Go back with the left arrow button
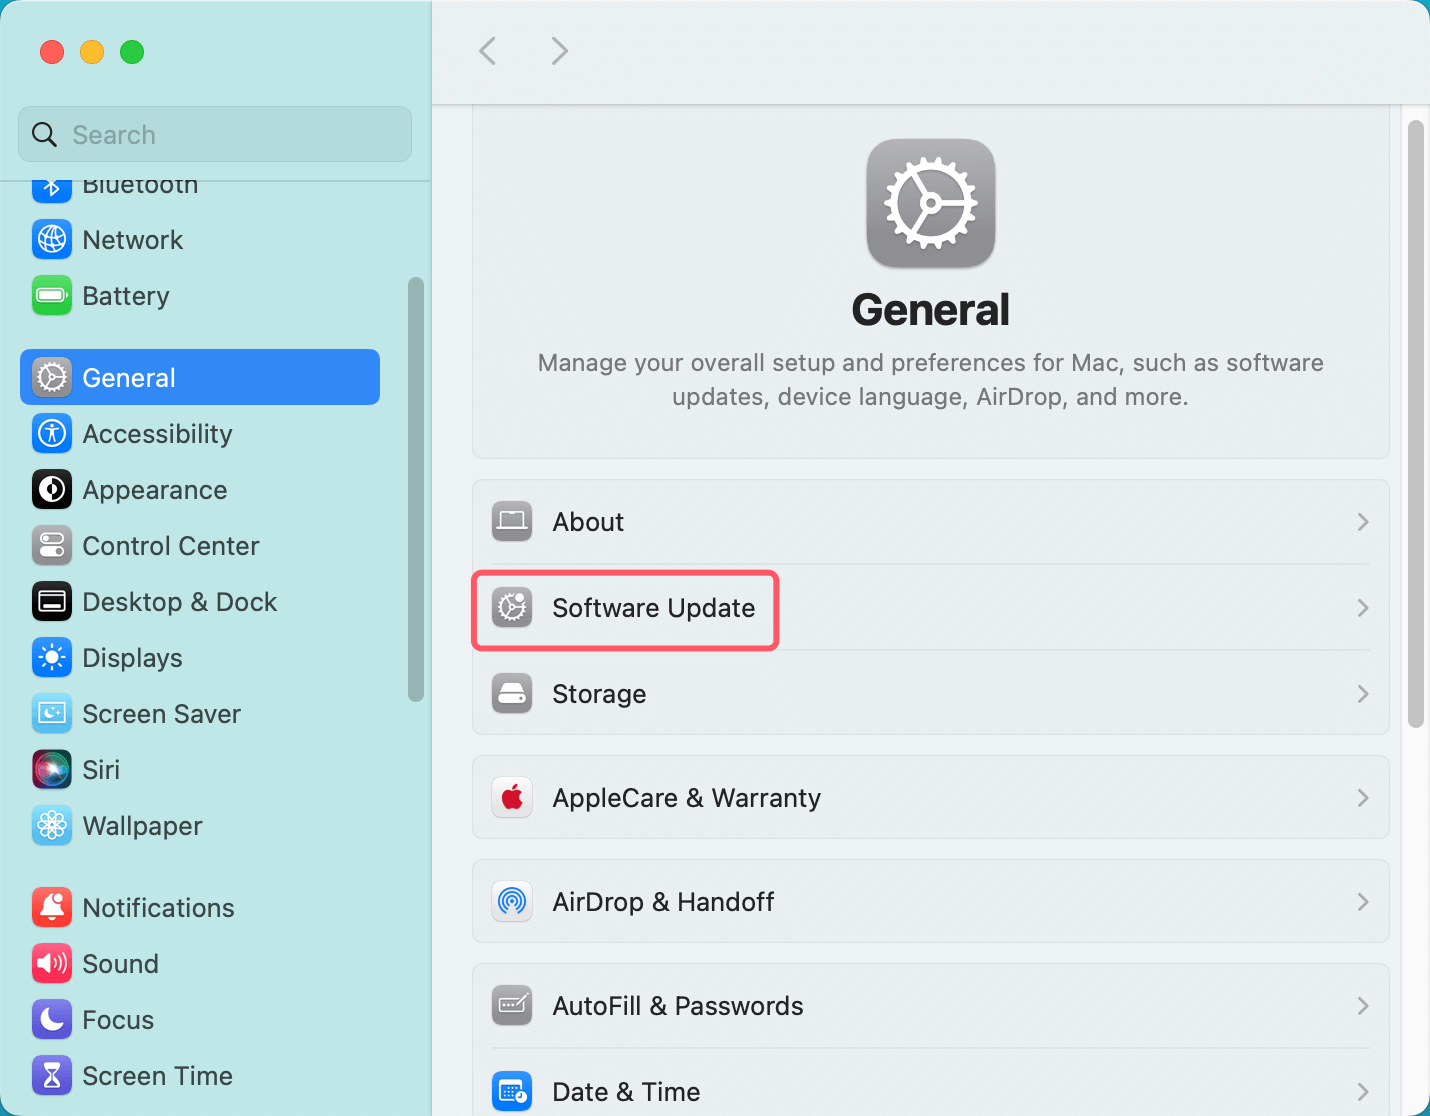 click(488, 51)
